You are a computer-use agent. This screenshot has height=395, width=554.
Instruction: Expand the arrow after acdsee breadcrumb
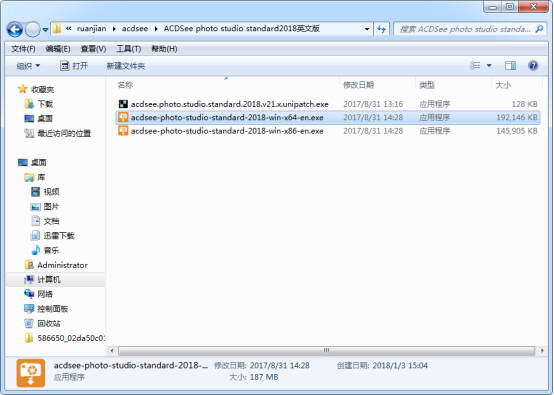[156, 29]
